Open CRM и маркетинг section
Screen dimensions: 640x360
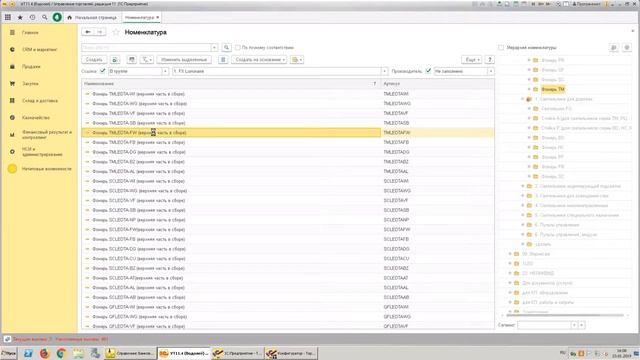point(39,49)
